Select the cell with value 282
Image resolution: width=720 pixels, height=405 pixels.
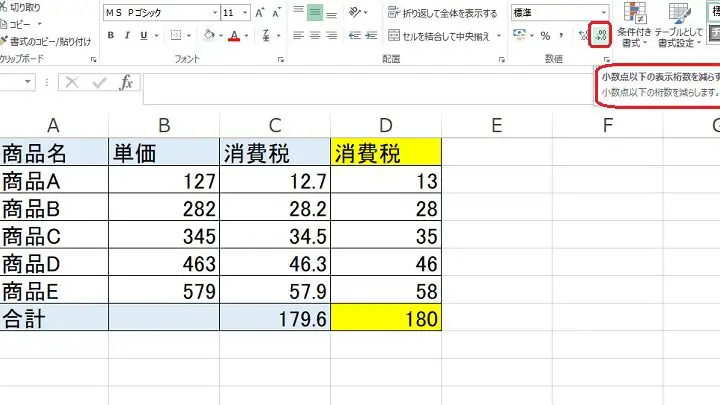tap(164, 208)
